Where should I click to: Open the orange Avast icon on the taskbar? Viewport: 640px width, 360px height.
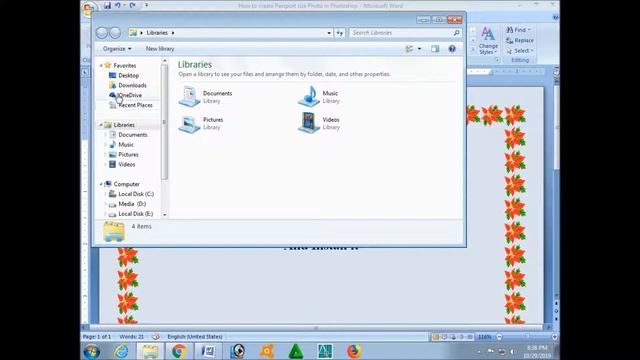[x=267, y=351]
